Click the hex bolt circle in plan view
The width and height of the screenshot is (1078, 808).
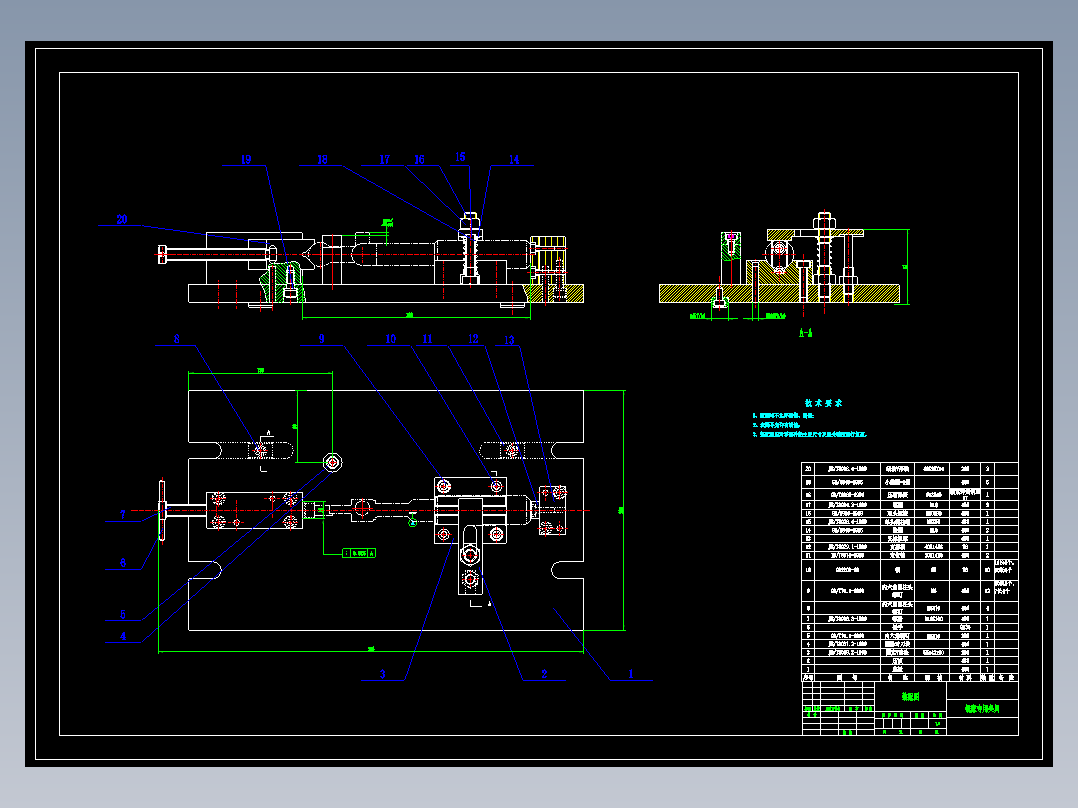pos(333,462)
